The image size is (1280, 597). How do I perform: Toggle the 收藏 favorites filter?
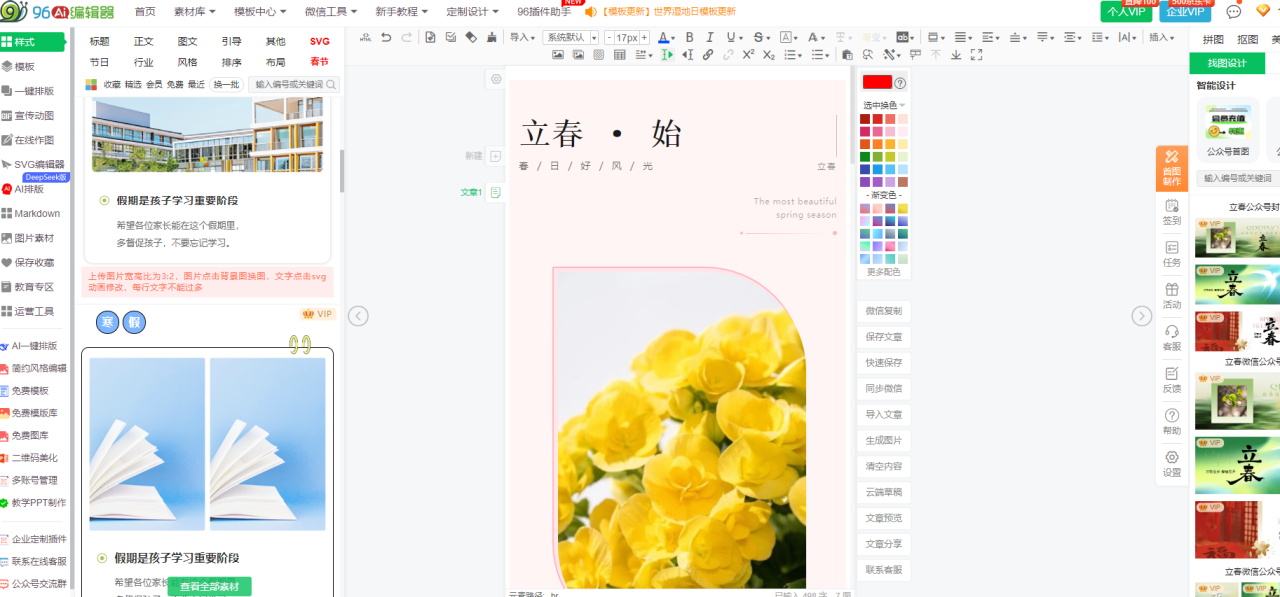[113, 85]
